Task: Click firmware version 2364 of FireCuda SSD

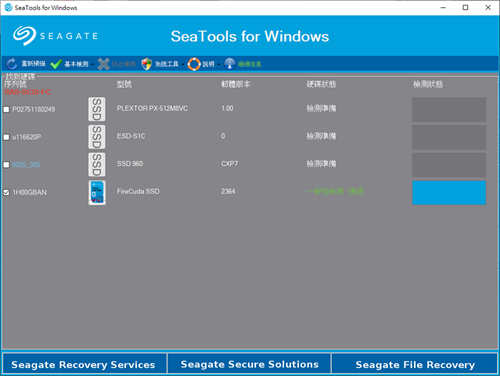Action: pyautogui.click(x=228, y=191)
